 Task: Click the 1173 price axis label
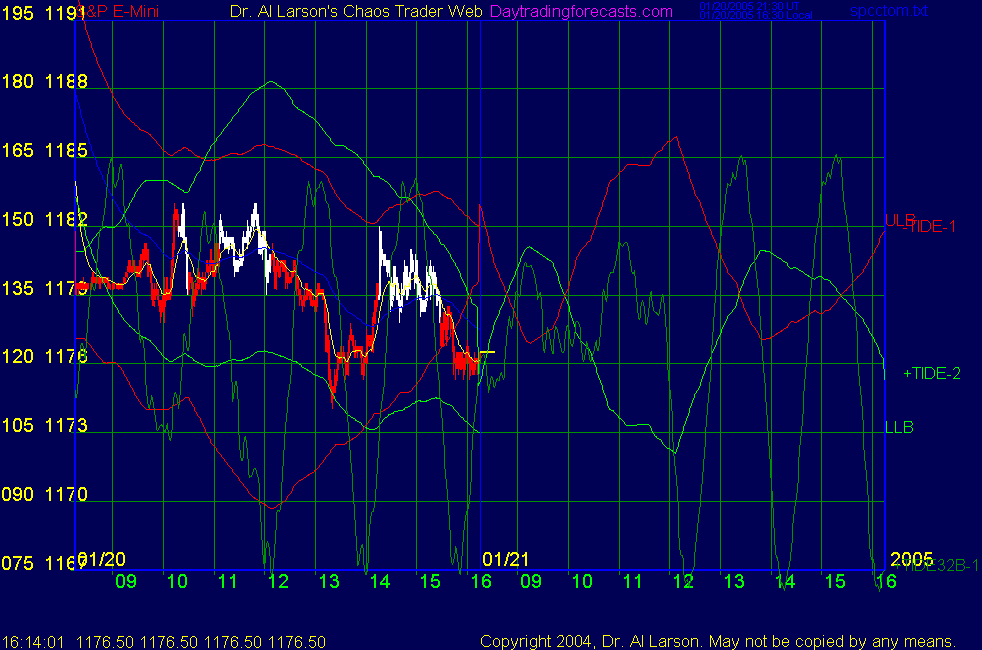[x=67, y=426]
